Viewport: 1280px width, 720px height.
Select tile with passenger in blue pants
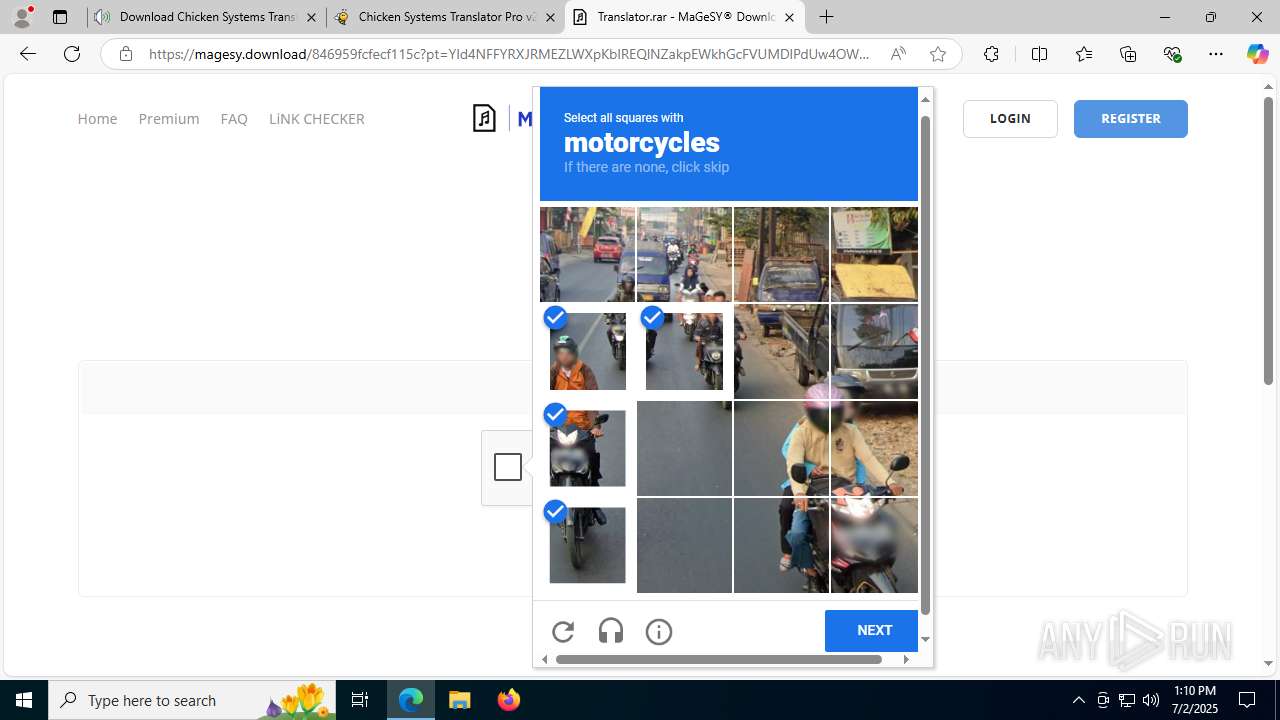781,545
